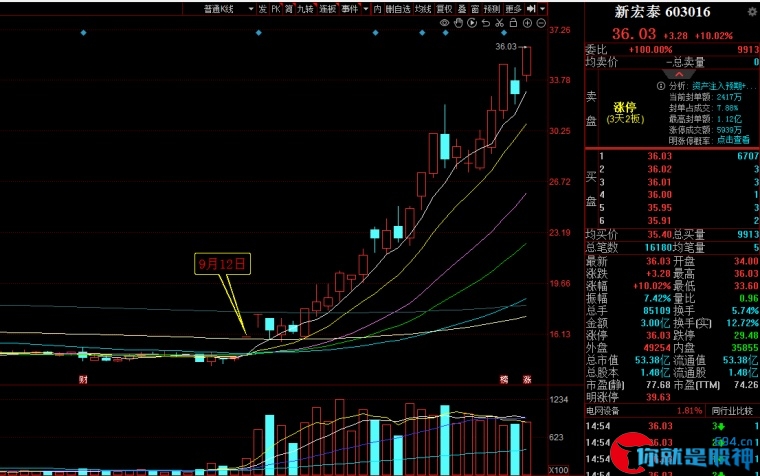Click the 涨 marker below chart

point(527,380)
